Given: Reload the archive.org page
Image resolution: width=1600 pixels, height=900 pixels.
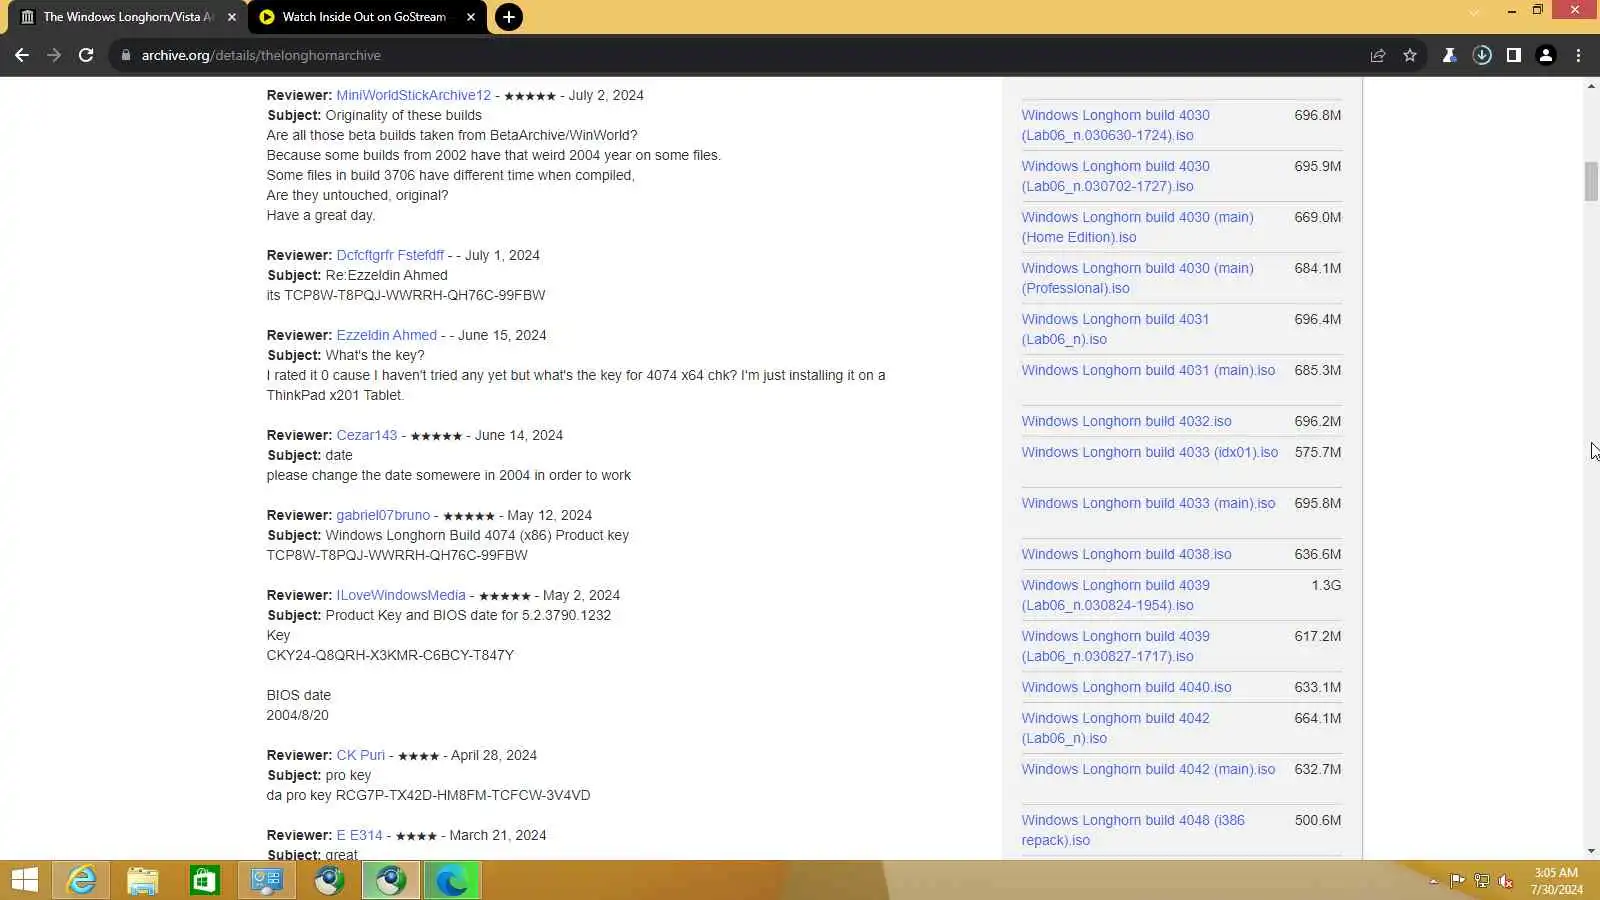Looking at the screenshot, I should click(x=86, y=55).
